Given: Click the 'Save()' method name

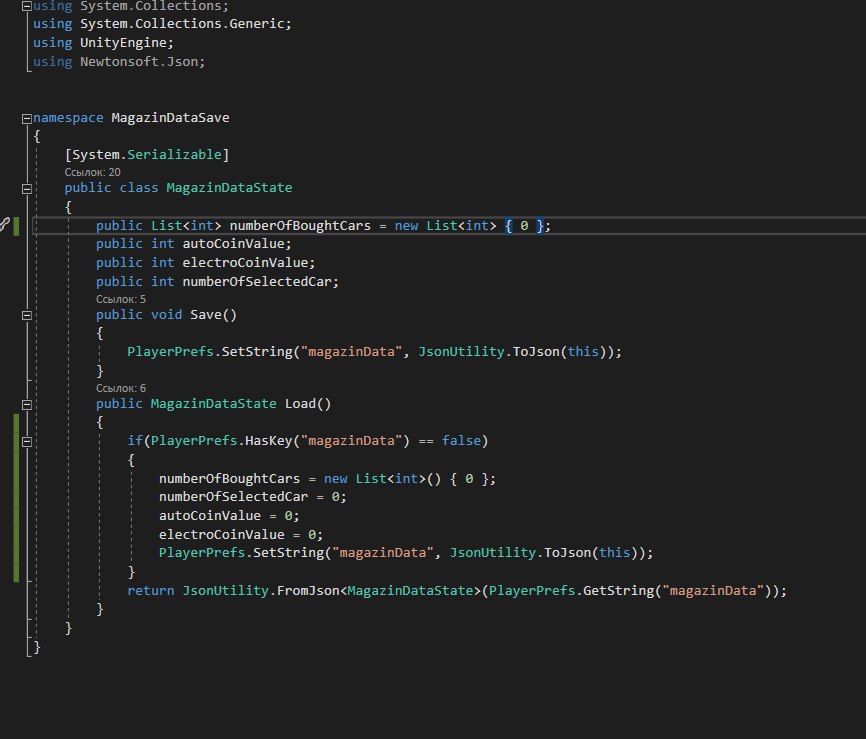Looking at the screenshot, I should pos(213,315).
